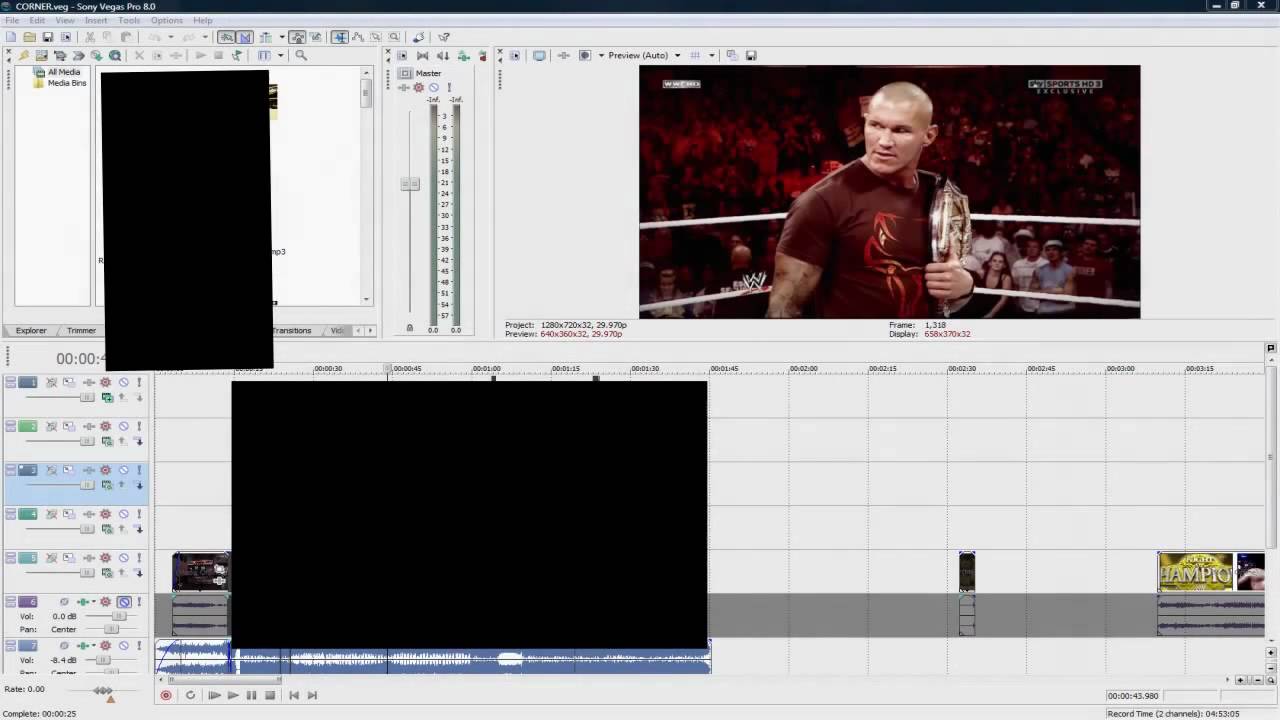Screen dimensions: 1280x720
Task: Open the Help menu
Action: [x=202, y=20]
